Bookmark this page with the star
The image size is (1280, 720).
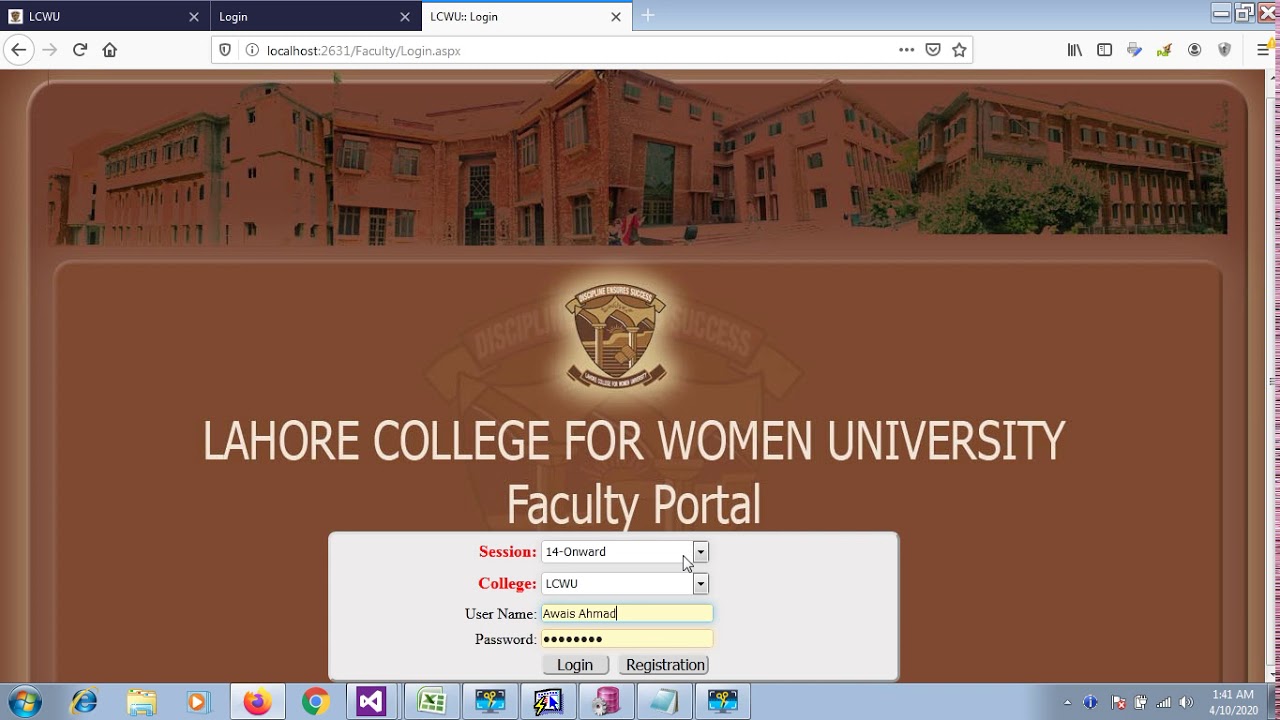click(959, 50)
